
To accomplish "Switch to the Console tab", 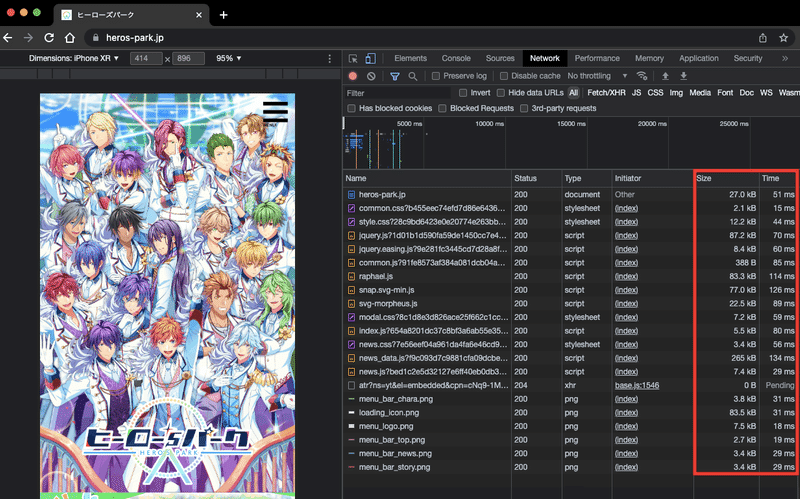I will pos(456,58).
